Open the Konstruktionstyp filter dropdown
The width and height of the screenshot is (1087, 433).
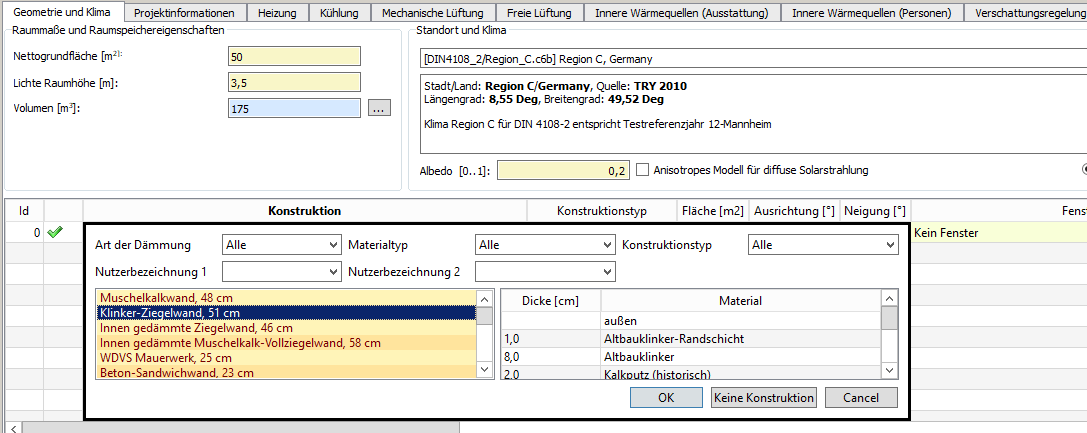(x=824, y=245)
